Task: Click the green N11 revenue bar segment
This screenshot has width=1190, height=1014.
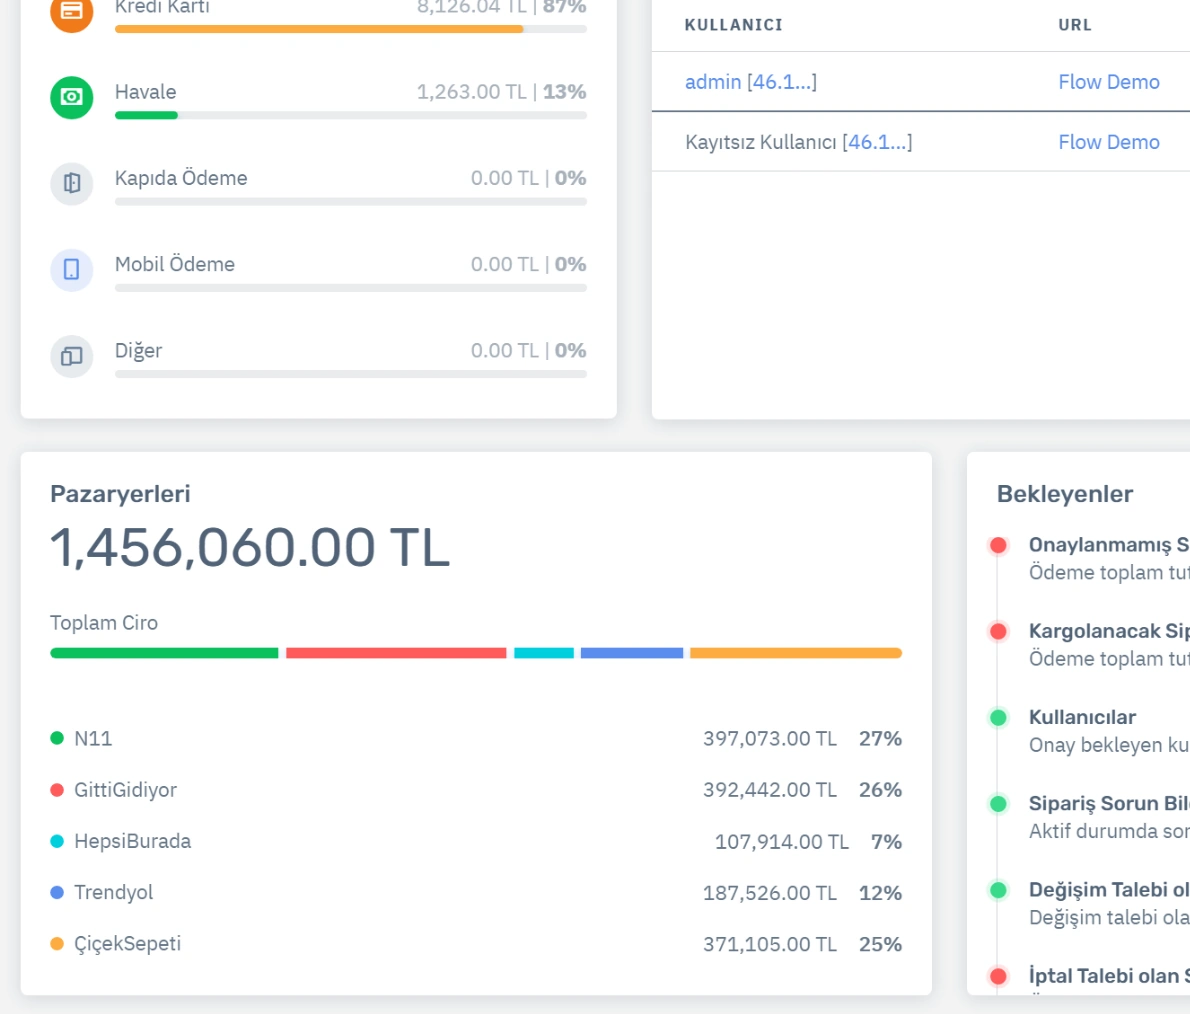Action: coord(164,653)
